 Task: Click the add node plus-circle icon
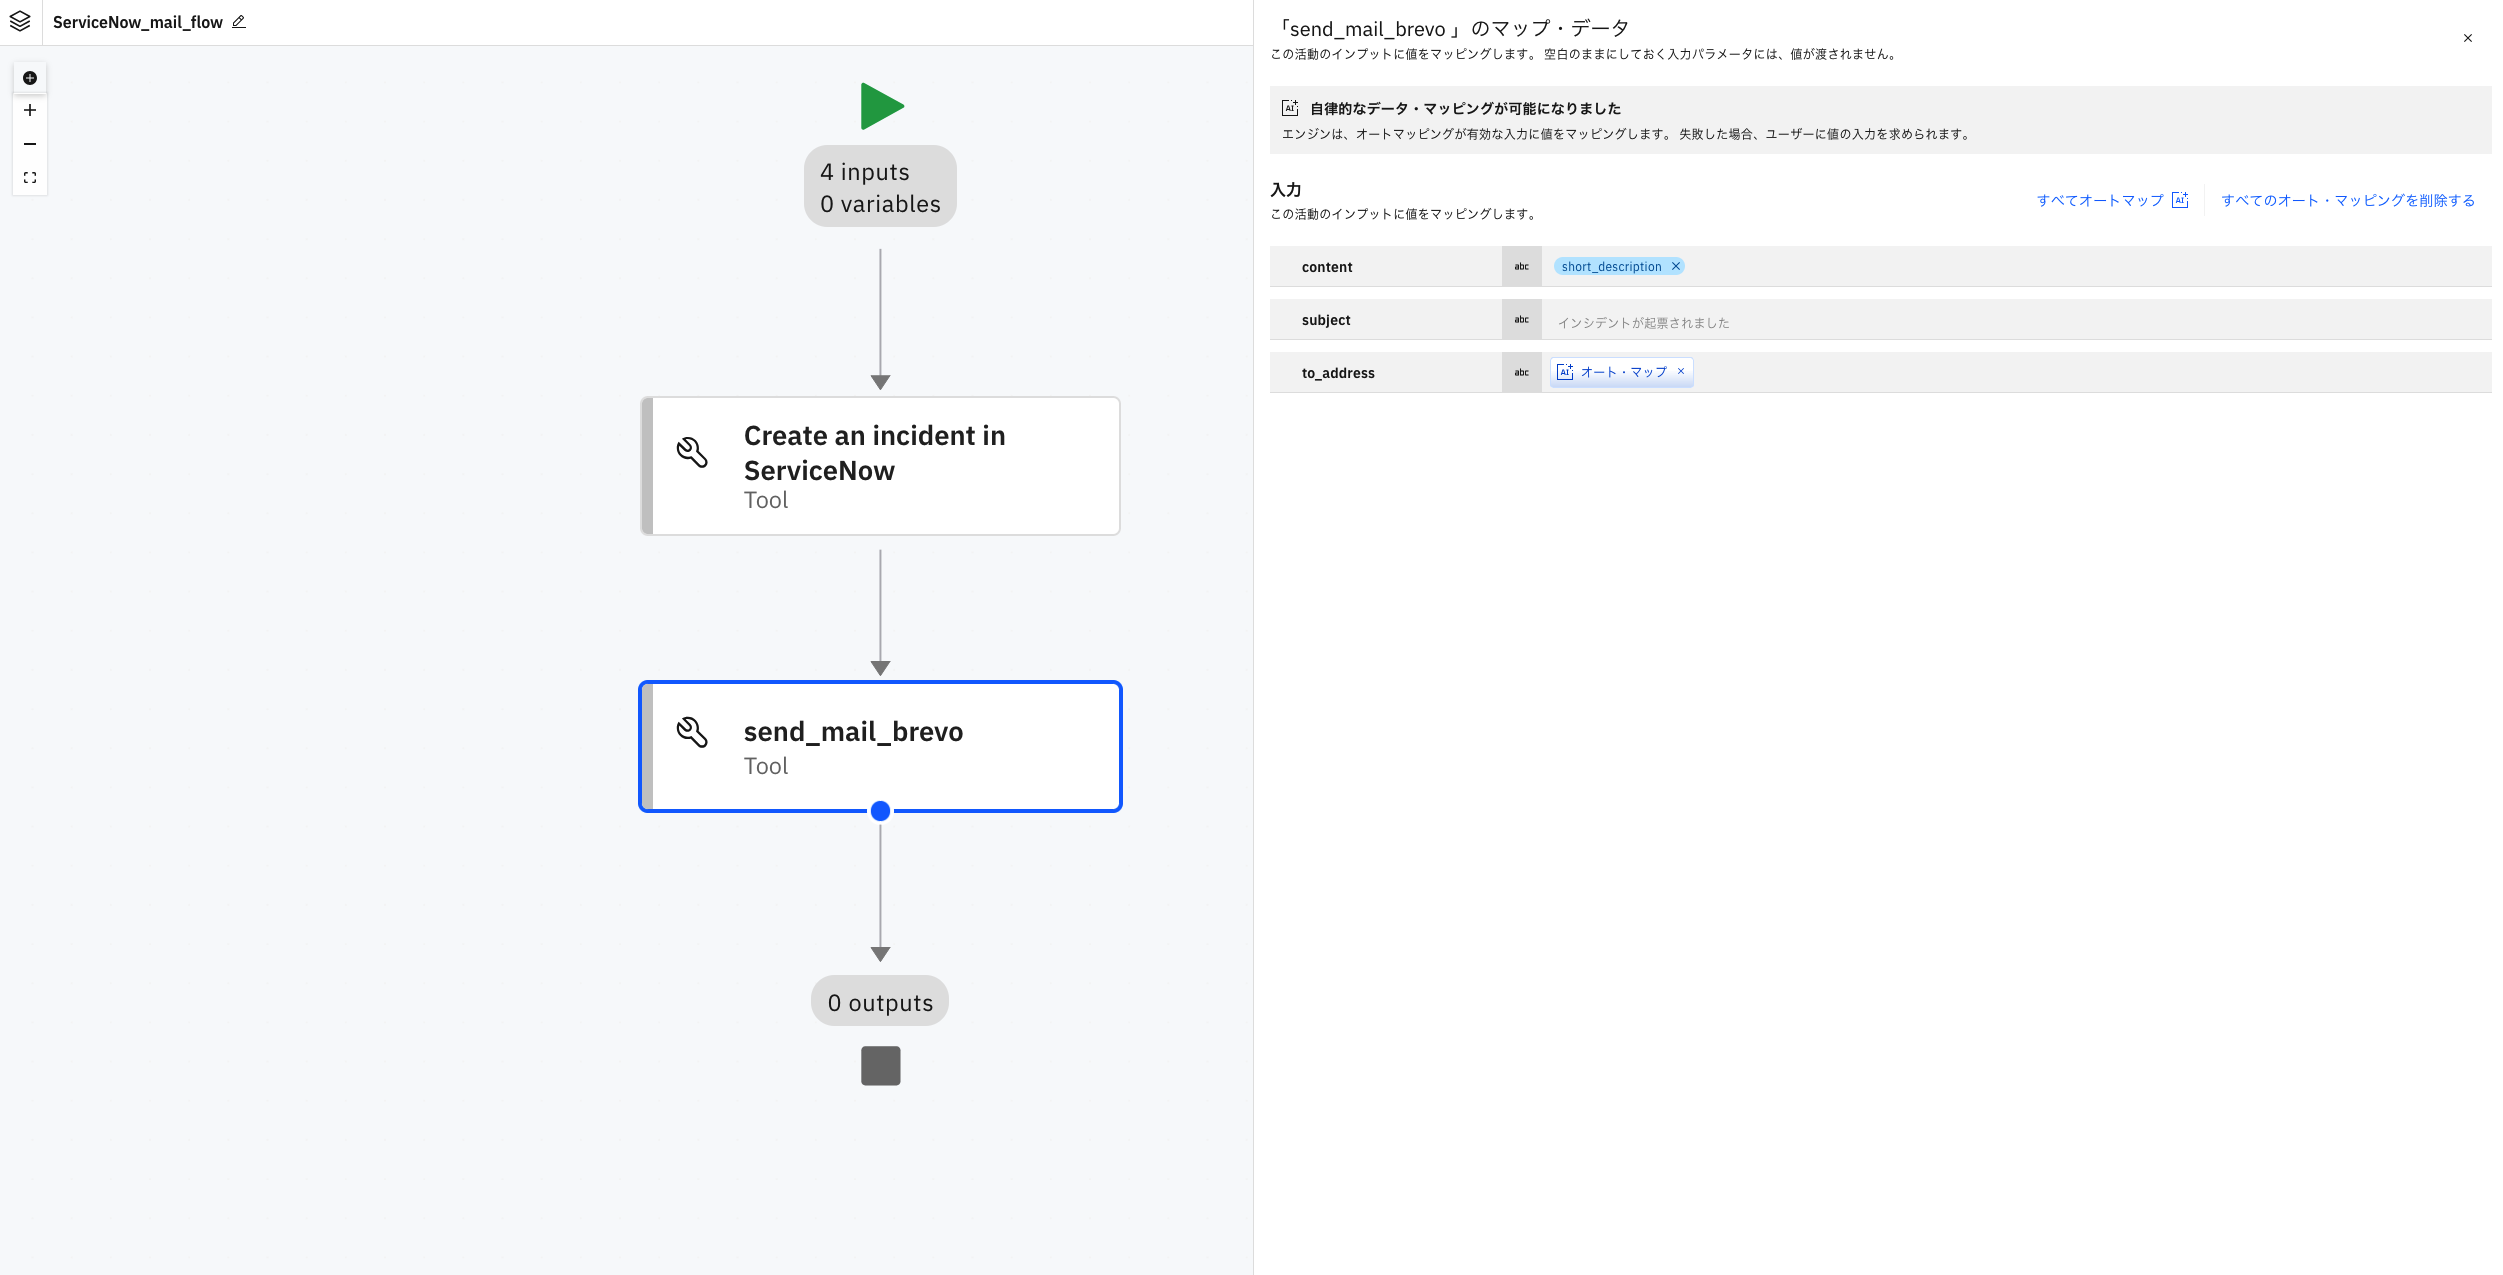(30, 78)
